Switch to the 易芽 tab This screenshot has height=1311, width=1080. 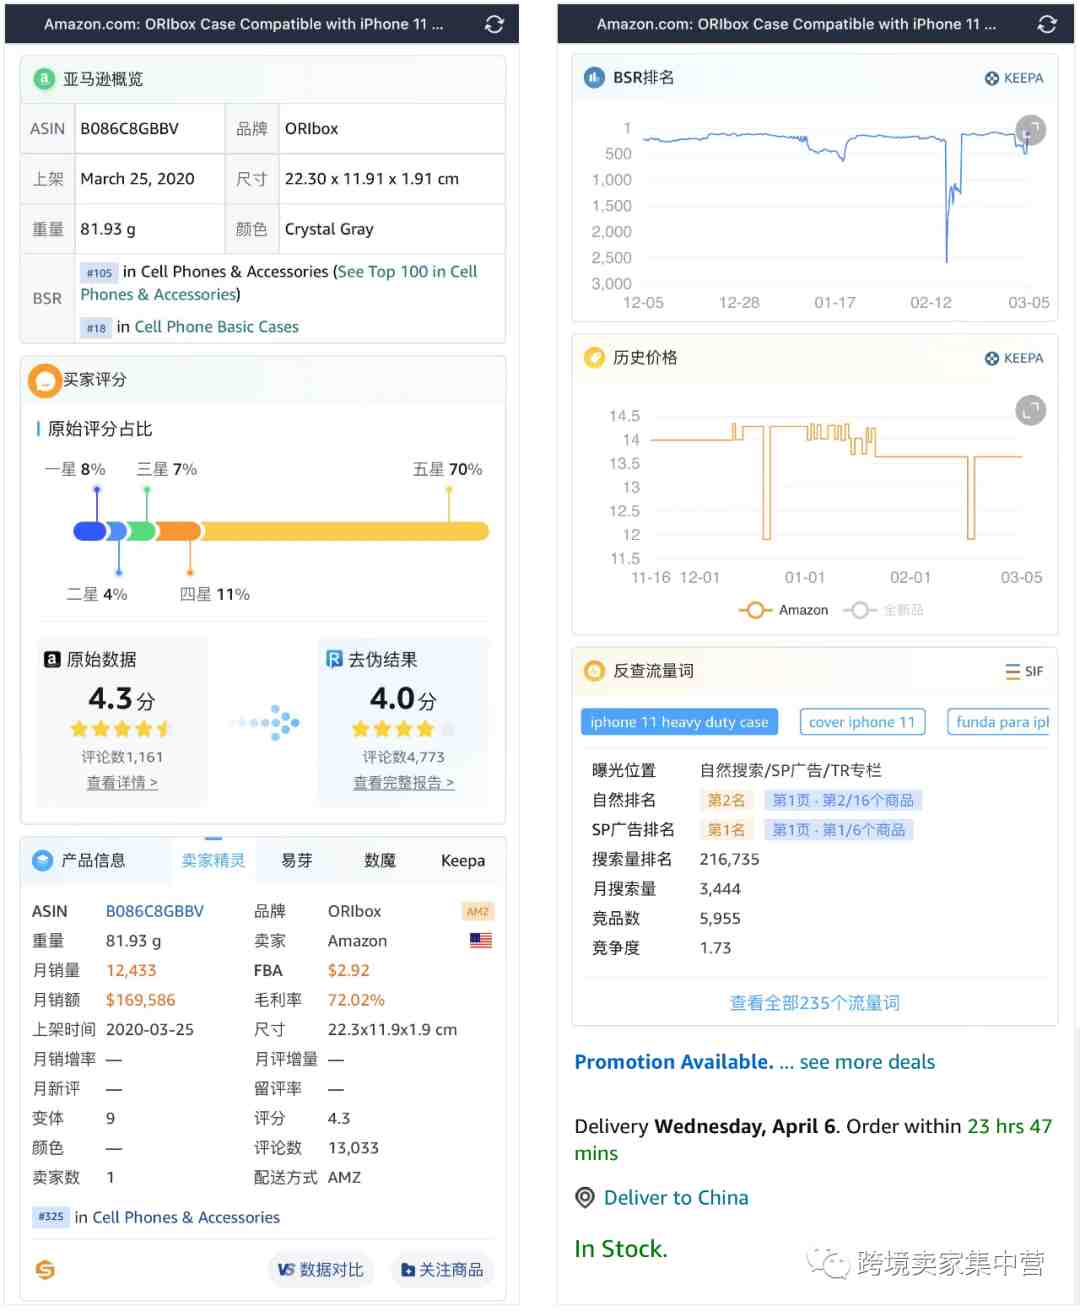[x=297, y=860]
